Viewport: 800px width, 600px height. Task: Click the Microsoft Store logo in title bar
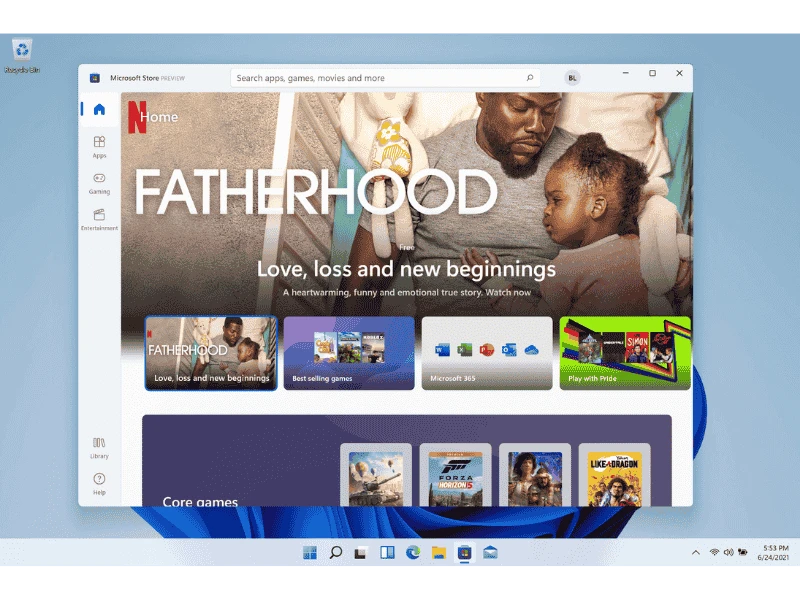(94, 78)
